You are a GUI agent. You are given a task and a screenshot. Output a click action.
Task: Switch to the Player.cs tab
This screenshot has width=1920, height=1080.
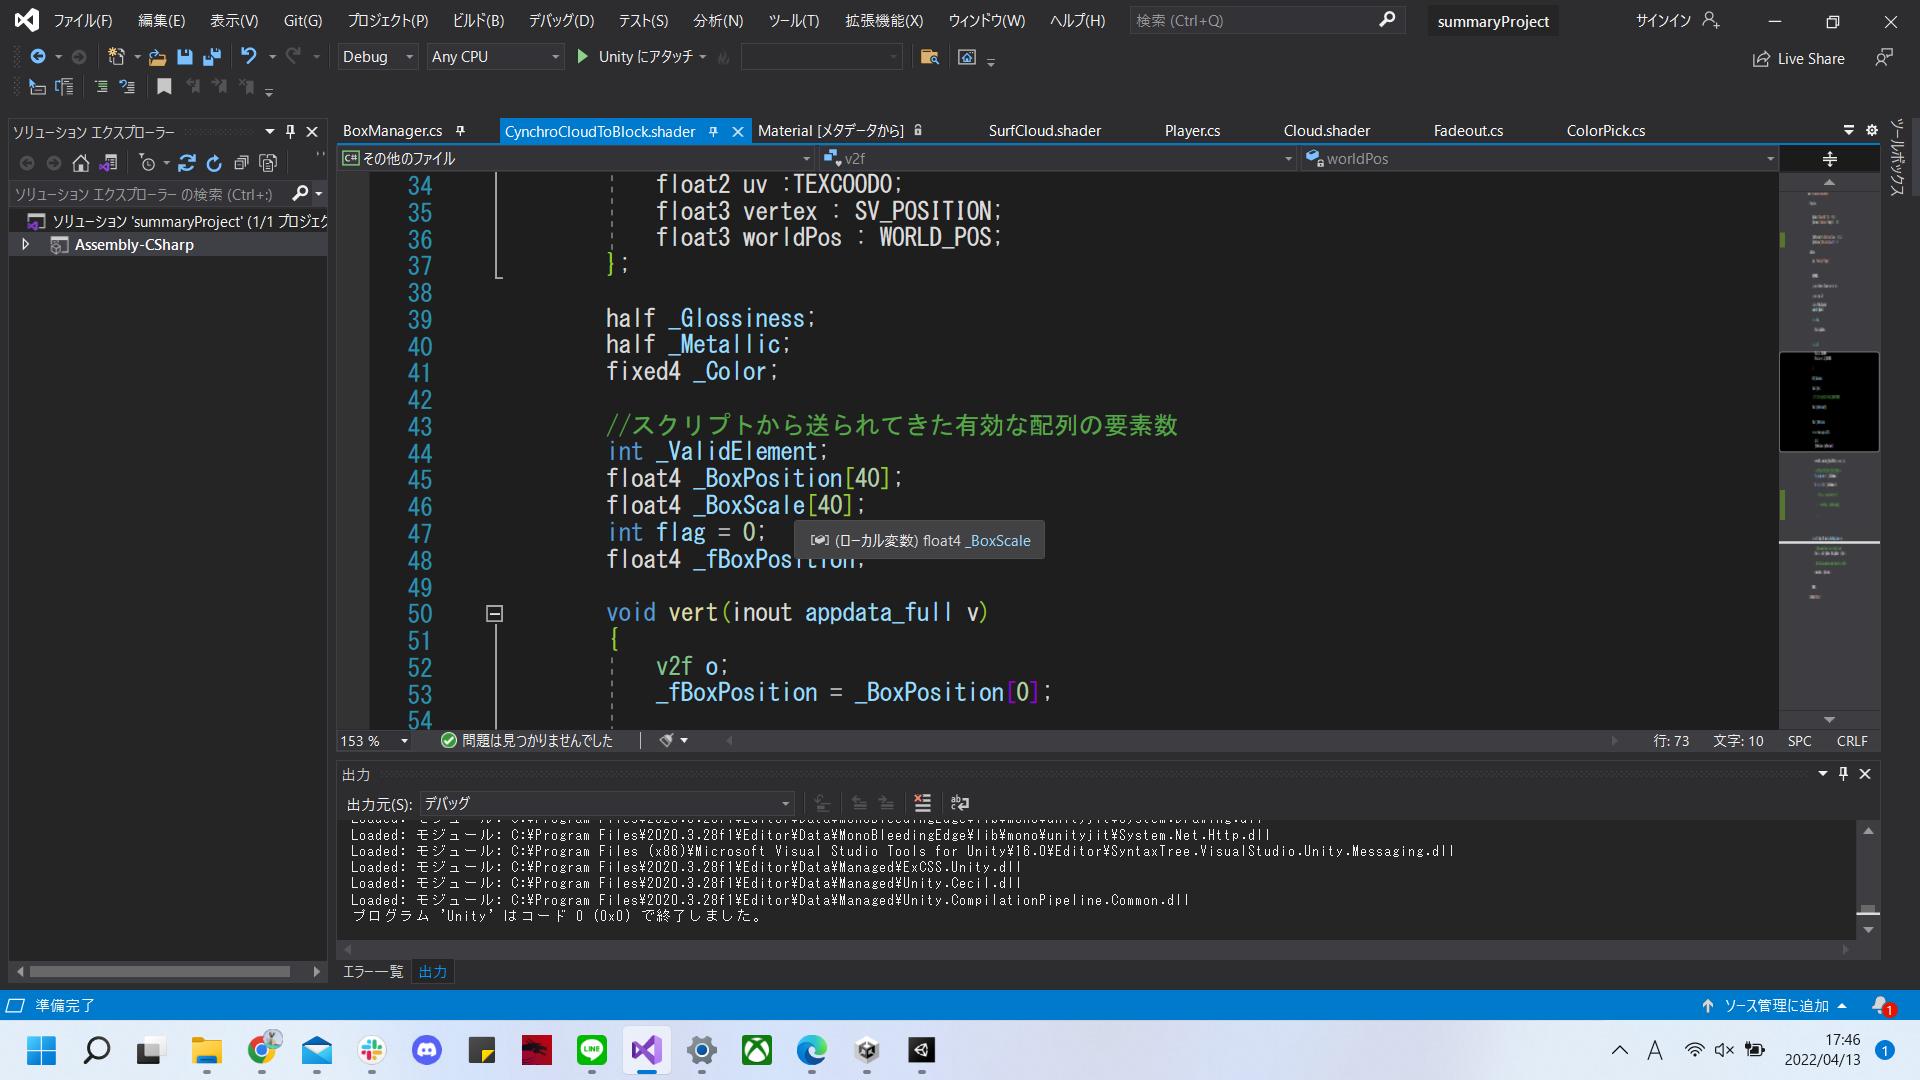coord(1192,131)
